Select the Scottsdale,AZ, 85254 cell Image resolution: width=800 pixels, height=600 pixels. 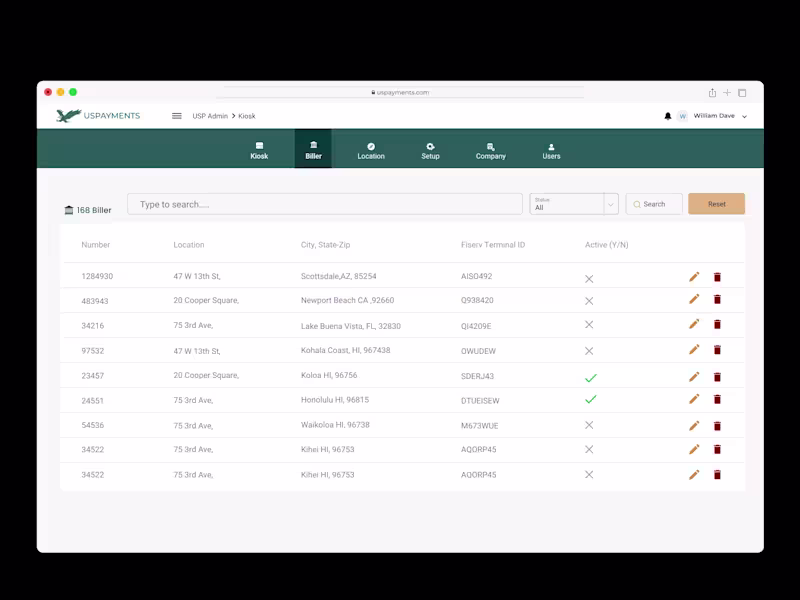pos(339,276)
